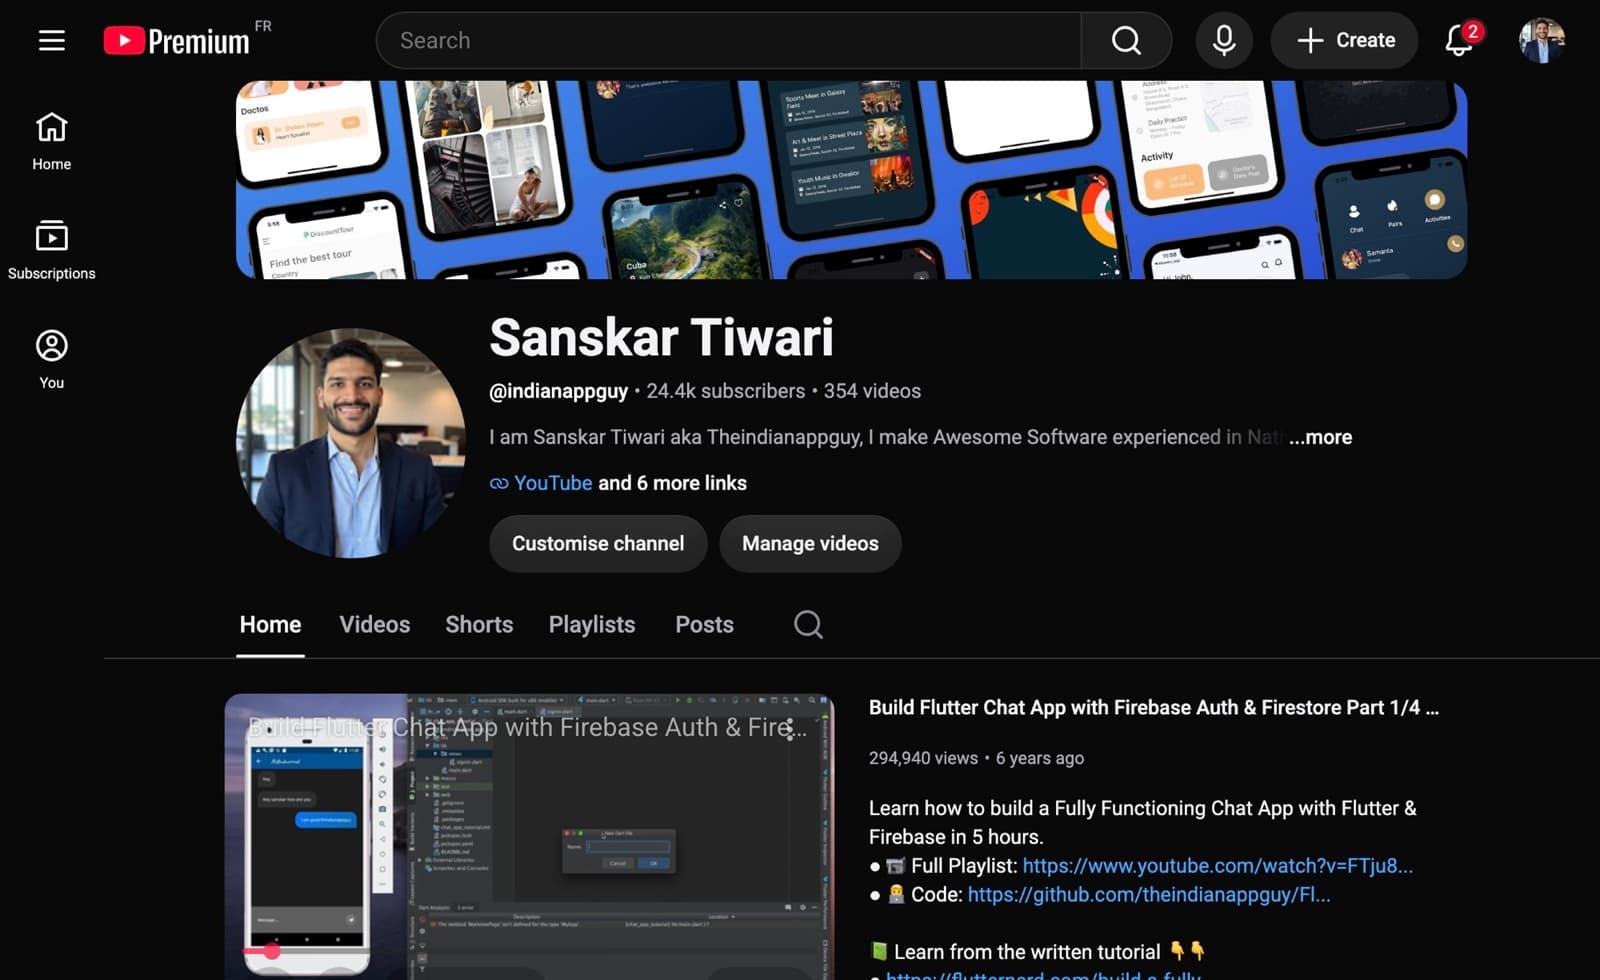Click the search magnifier button
1600x980 pixels.
coord(1126,40)
